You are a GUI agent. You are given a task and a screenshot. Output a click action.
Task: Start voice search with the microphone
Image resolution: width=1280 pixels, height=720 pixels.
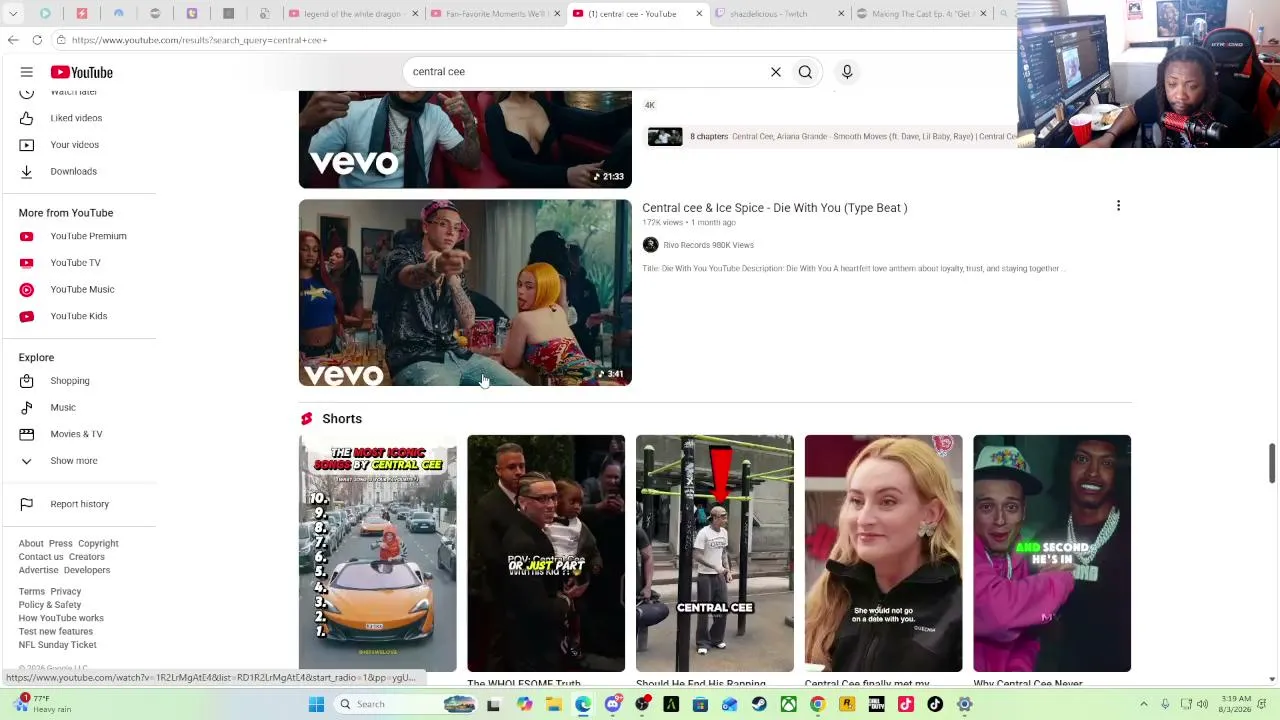[847, 72]
